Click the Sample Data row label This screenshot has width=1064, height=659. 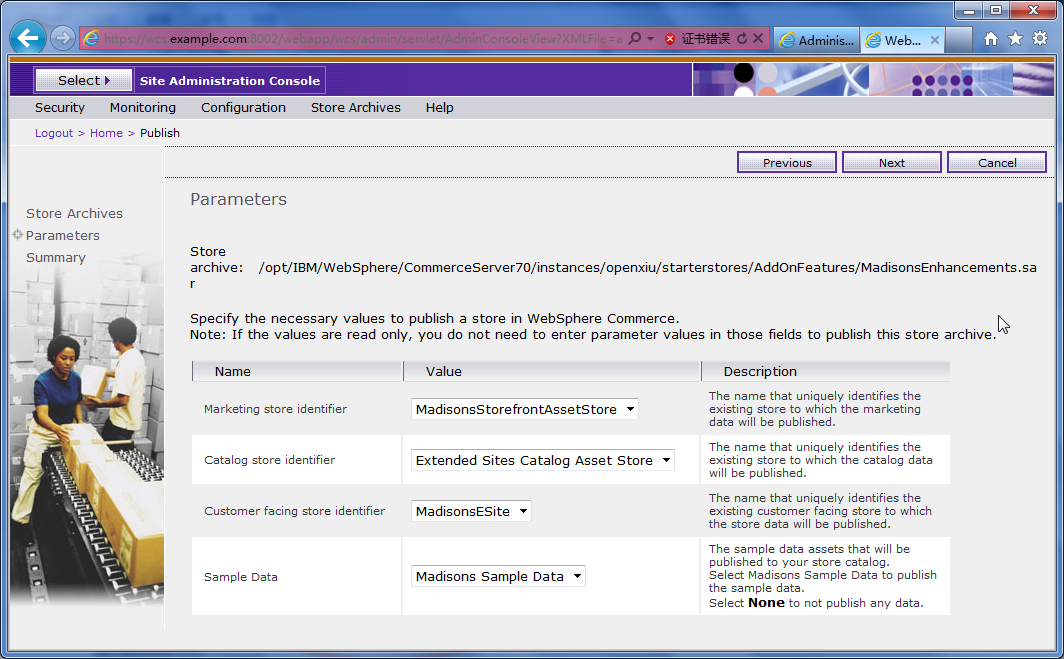tap(240, 576)
